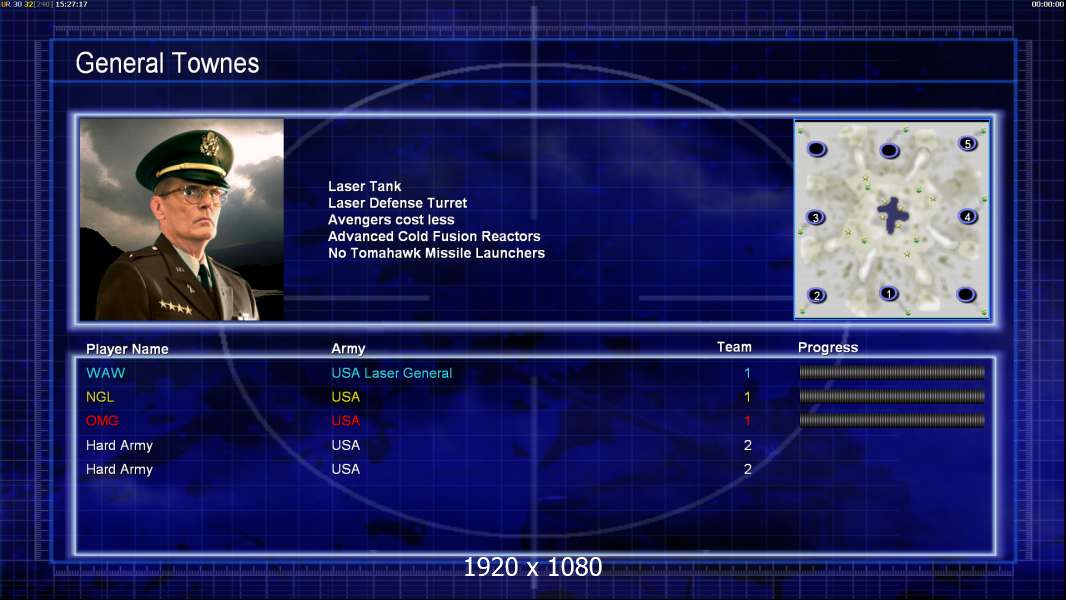Click OMG's red "USA" army entry
This screenshot has height=600, width=1066.
(x=345, y=421)
